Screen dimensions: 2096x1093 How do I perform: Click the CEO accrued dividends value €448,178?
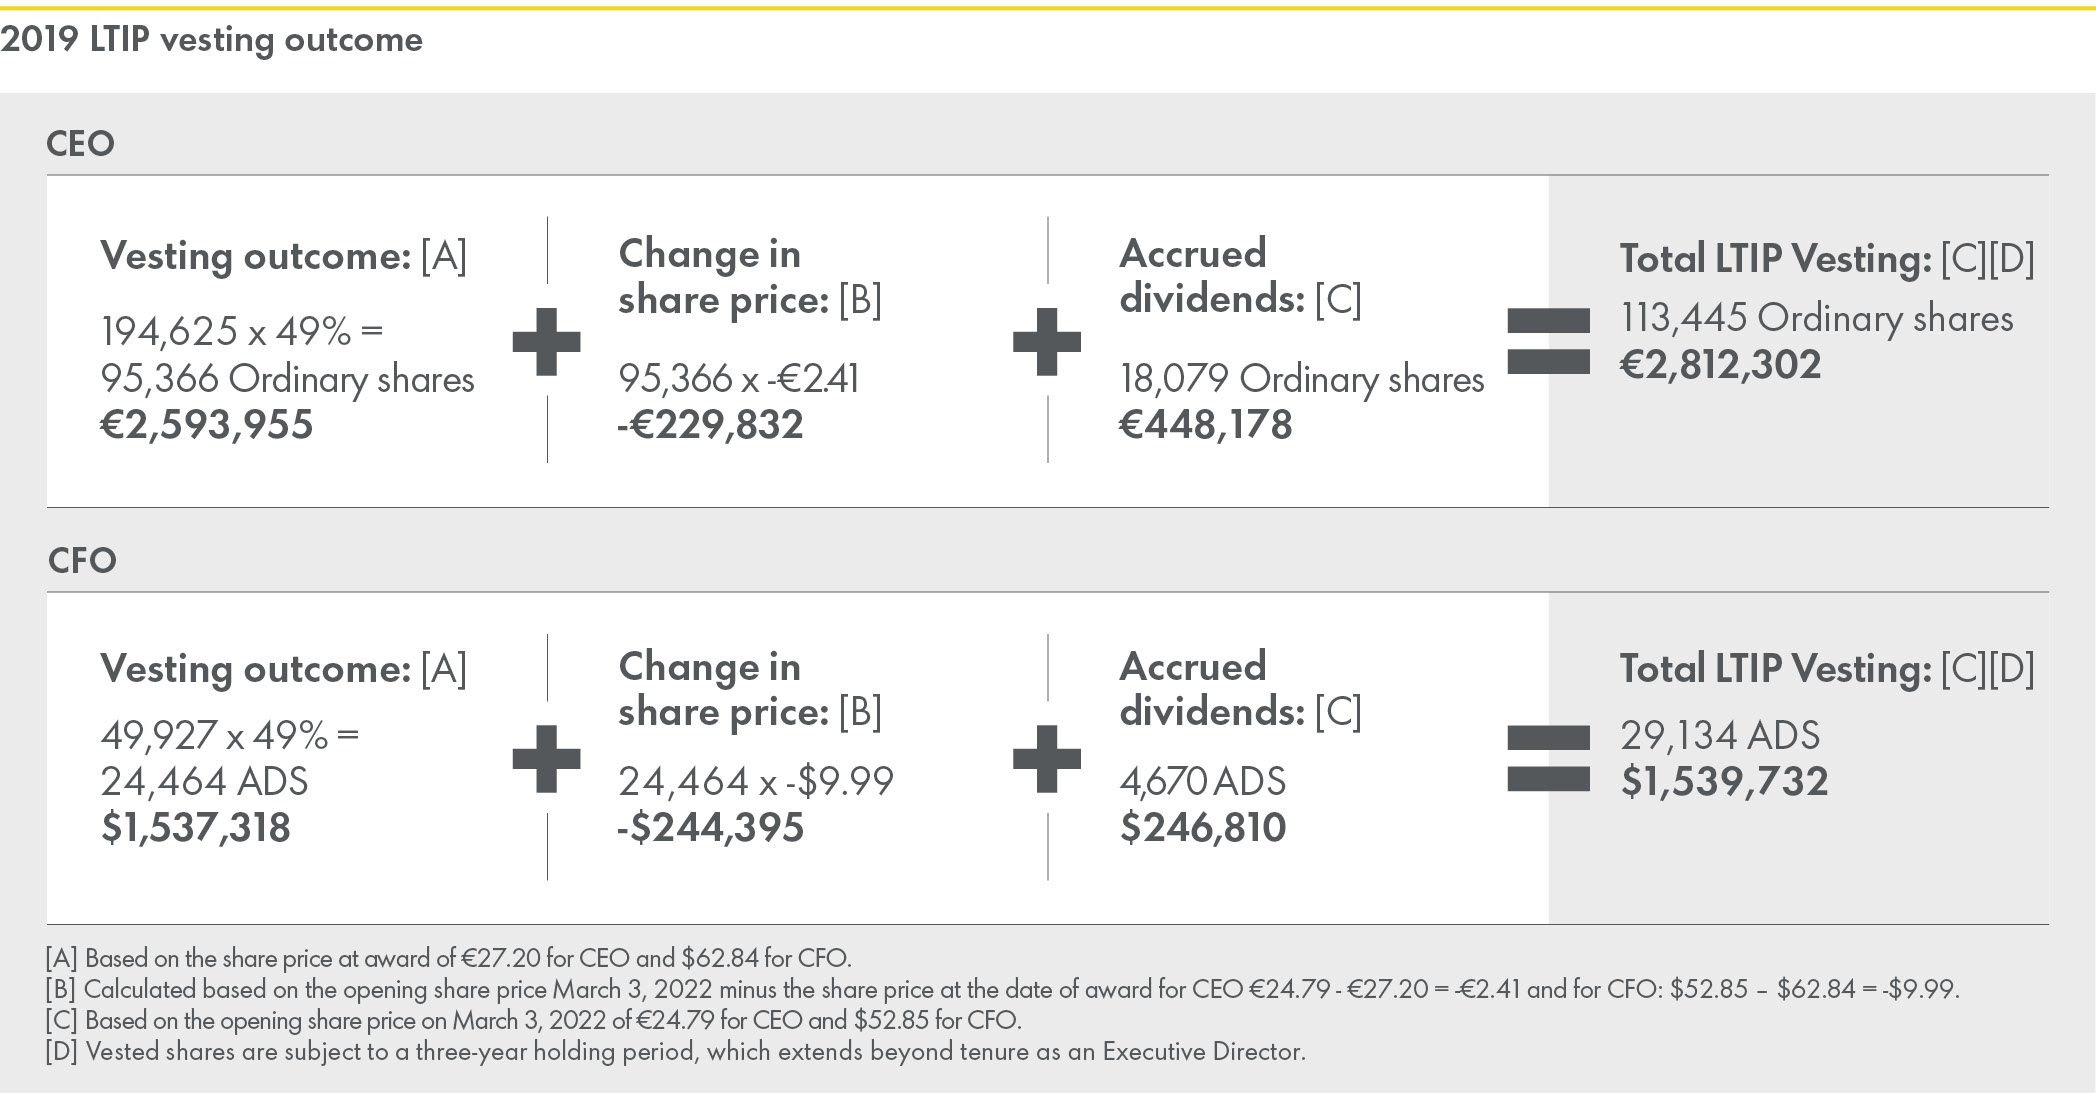(1206, 425)
